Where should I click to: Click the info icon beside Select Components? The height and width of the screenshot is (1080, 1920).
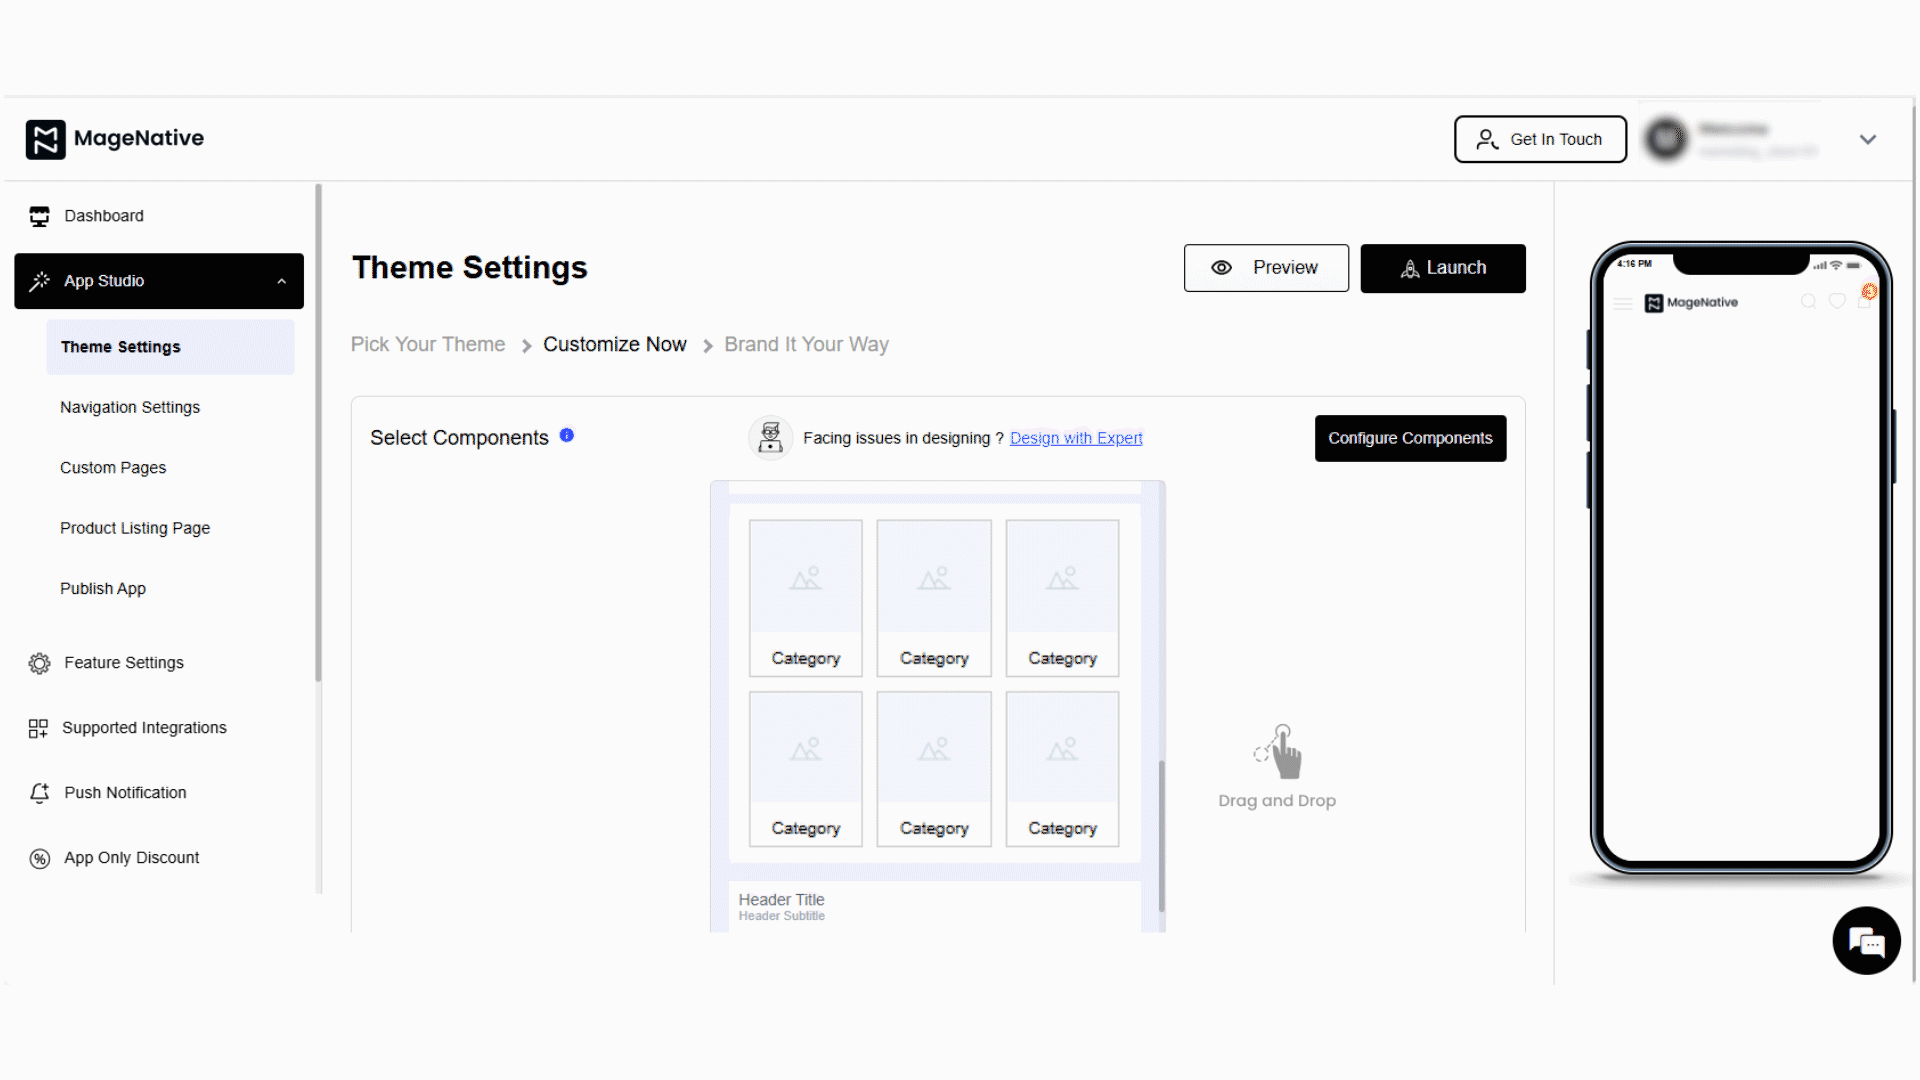tap(567, 435)
